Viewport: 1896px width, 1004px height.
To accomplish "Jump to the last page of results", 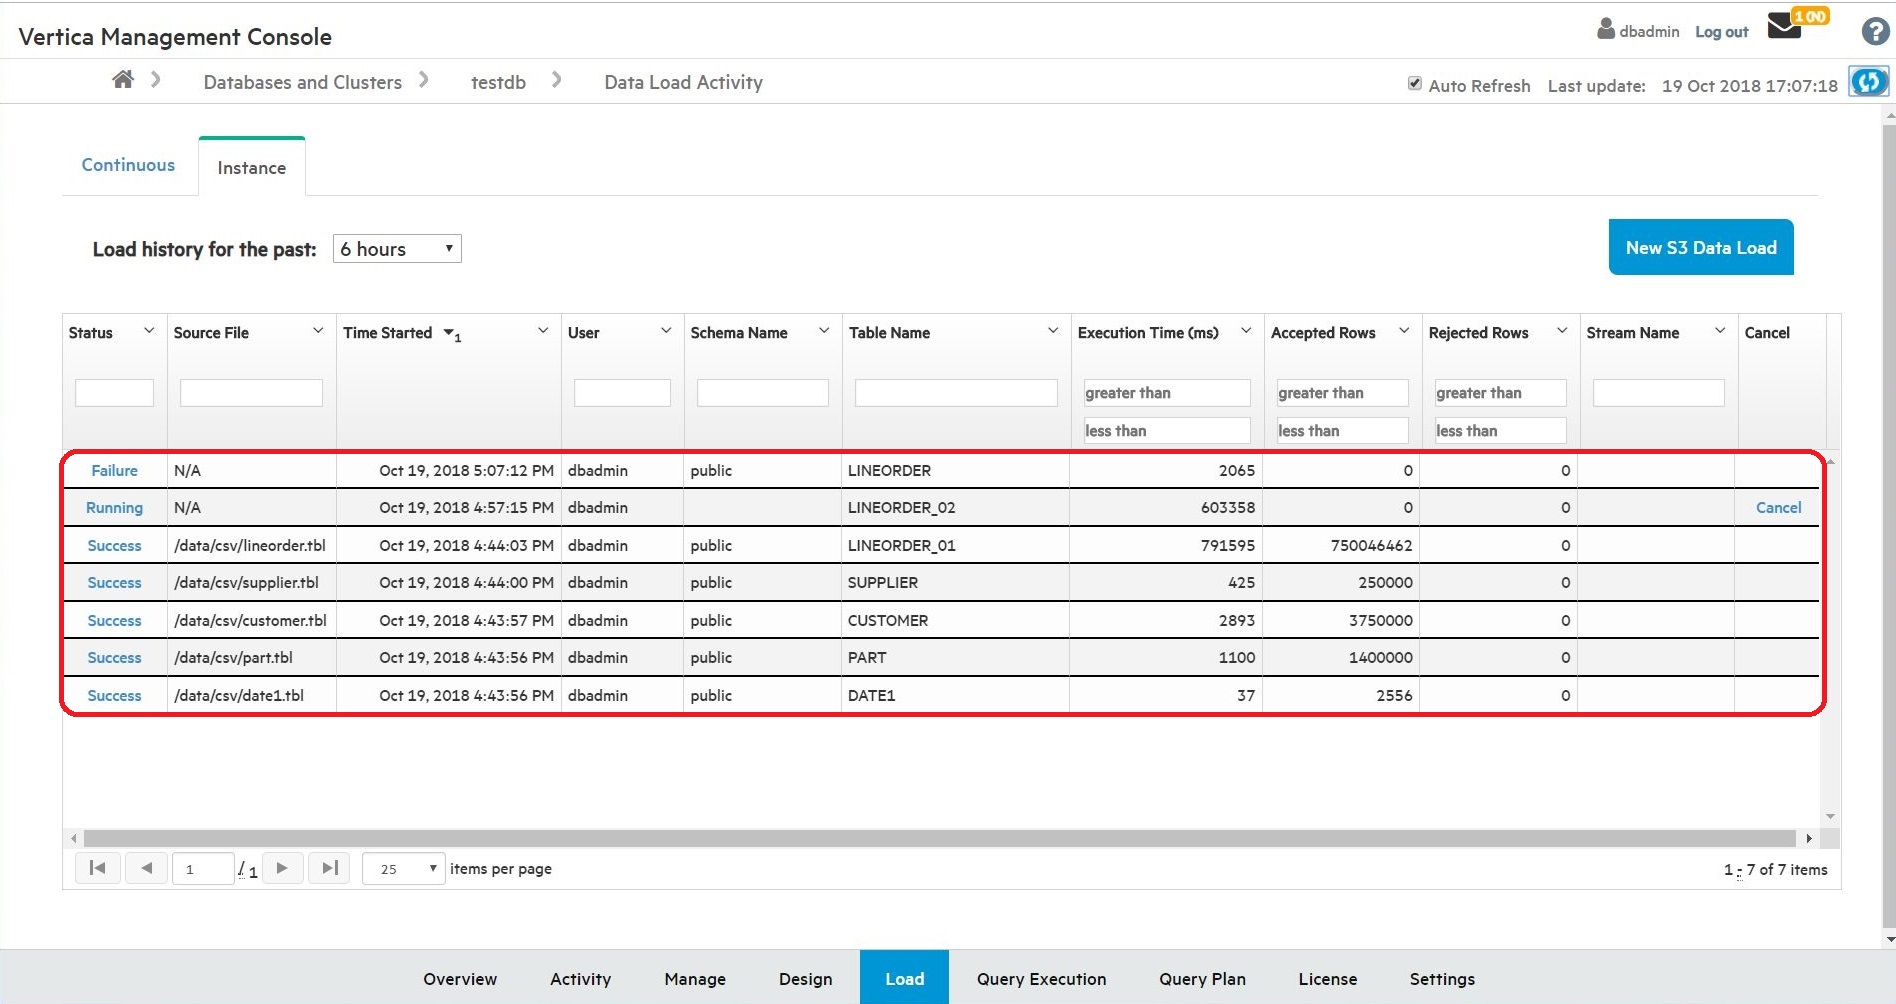I will (329, 868).
